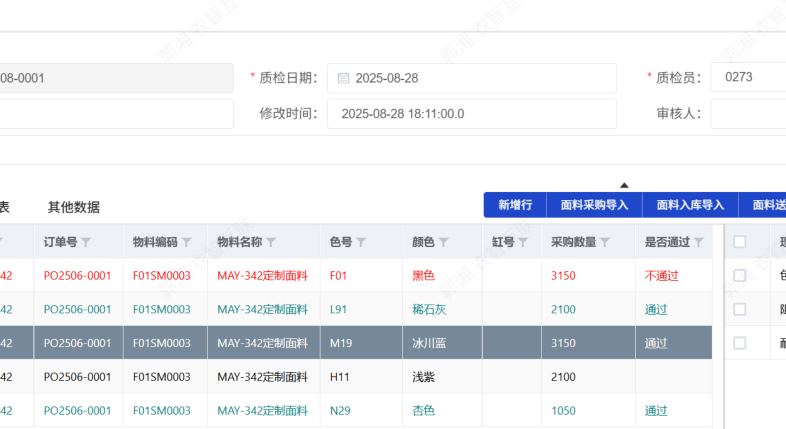Viewport: 786px width, 429px height.
Task: Set the 质检日期 field showing 2025-08-28
Action: pyautogui.click(x=472, y=78)
